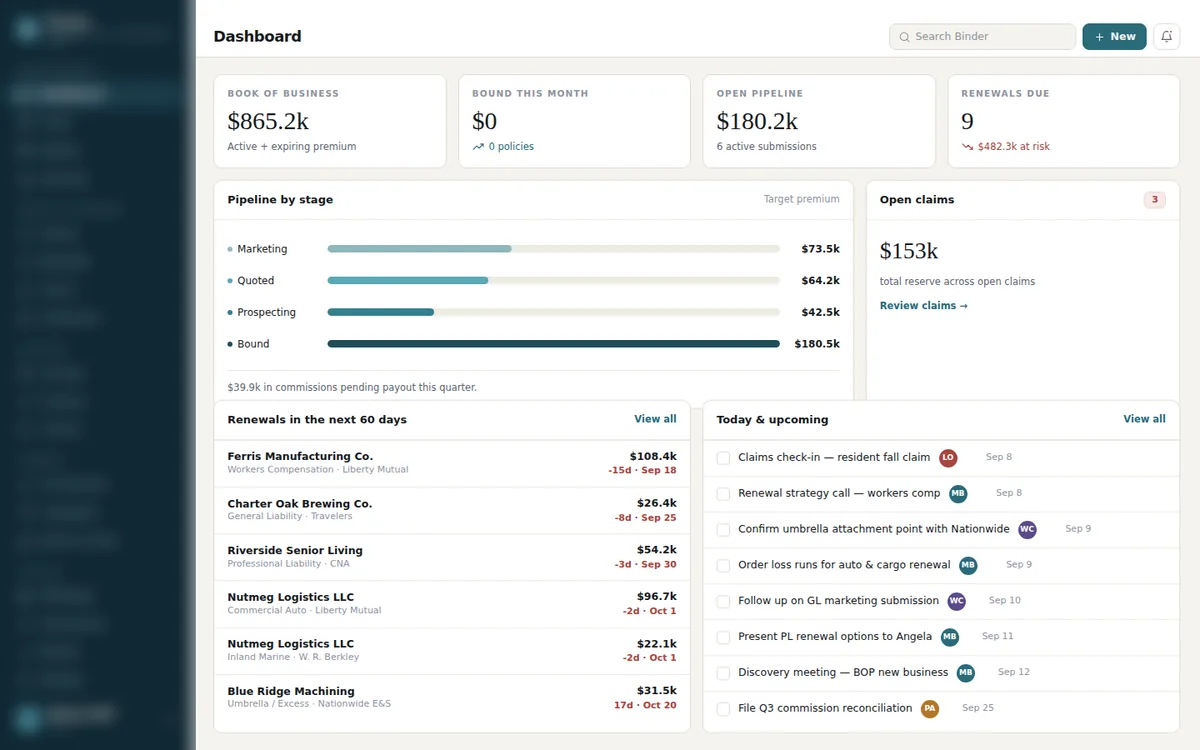Click the Sep 12 date on Discovery meeting
Screen dimensions: 1200x750
coord(1014,672)
